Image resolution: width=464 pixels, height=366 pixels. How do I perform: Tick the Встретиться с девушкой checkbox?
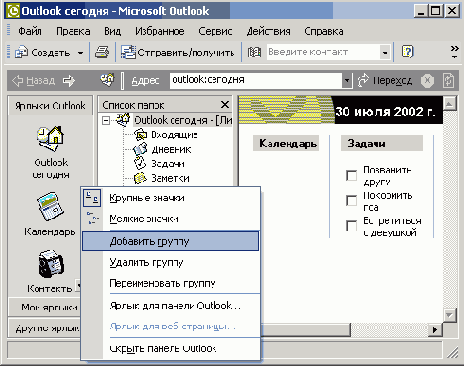tap(351, 225)
